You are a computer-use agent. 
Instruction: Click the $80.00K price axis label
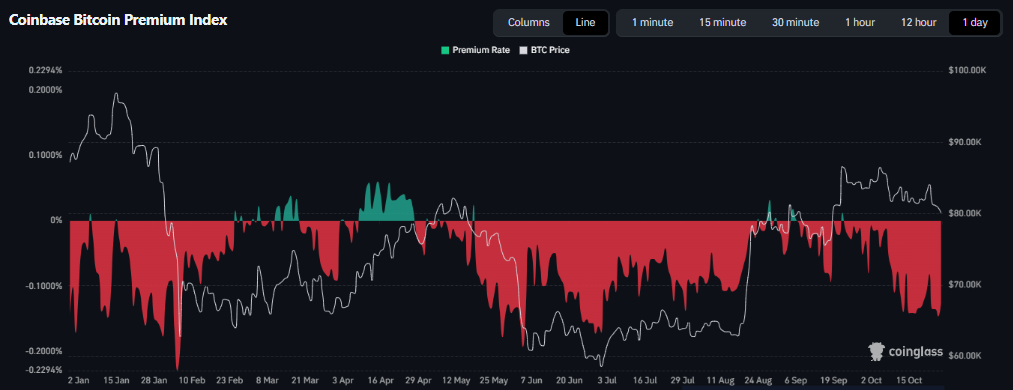[x=965, y=213]
